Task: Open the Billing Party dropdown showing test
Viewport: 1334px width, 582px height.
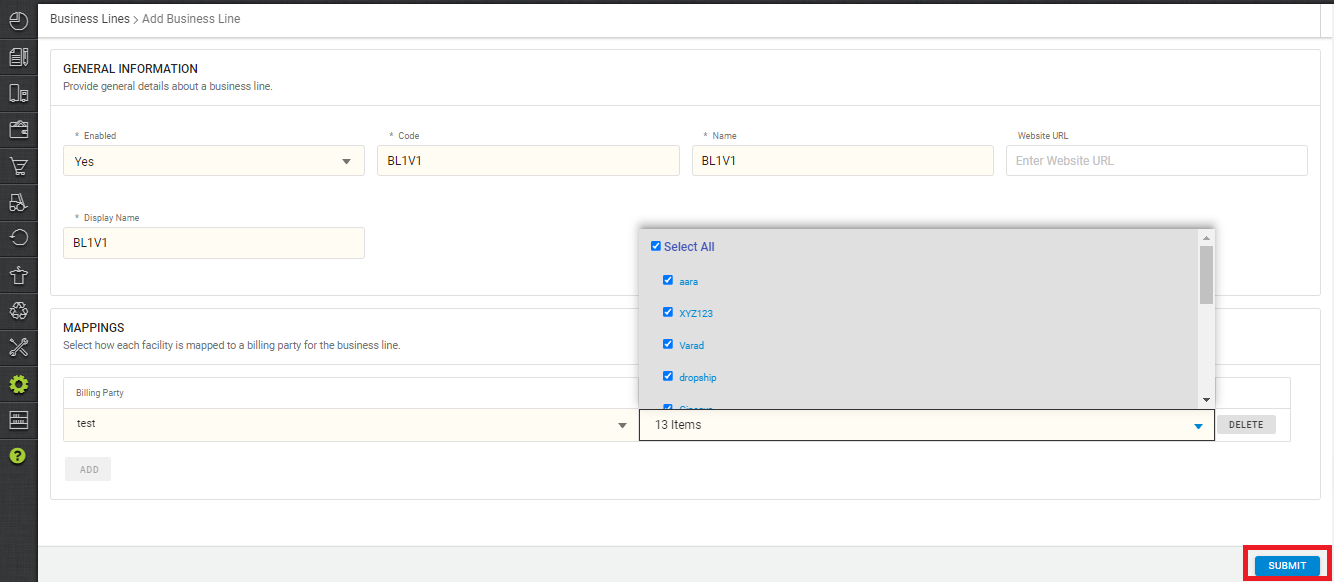Action: tap(350, 425)
